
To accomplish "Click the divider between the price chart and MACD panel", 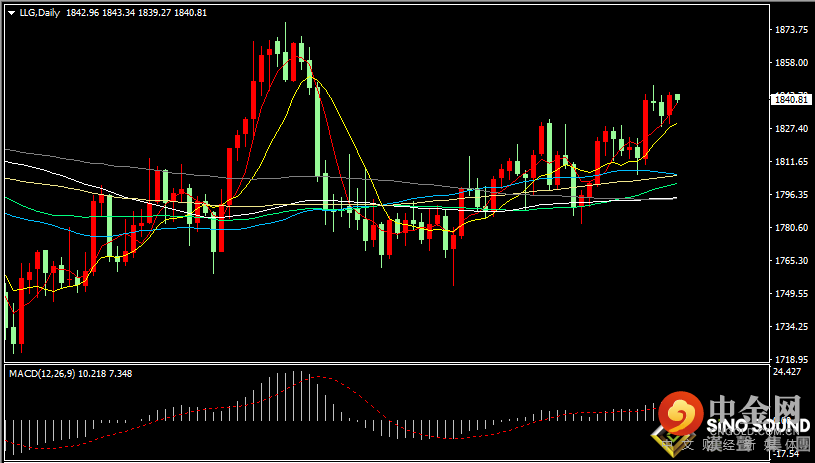I will pos(387,363).
